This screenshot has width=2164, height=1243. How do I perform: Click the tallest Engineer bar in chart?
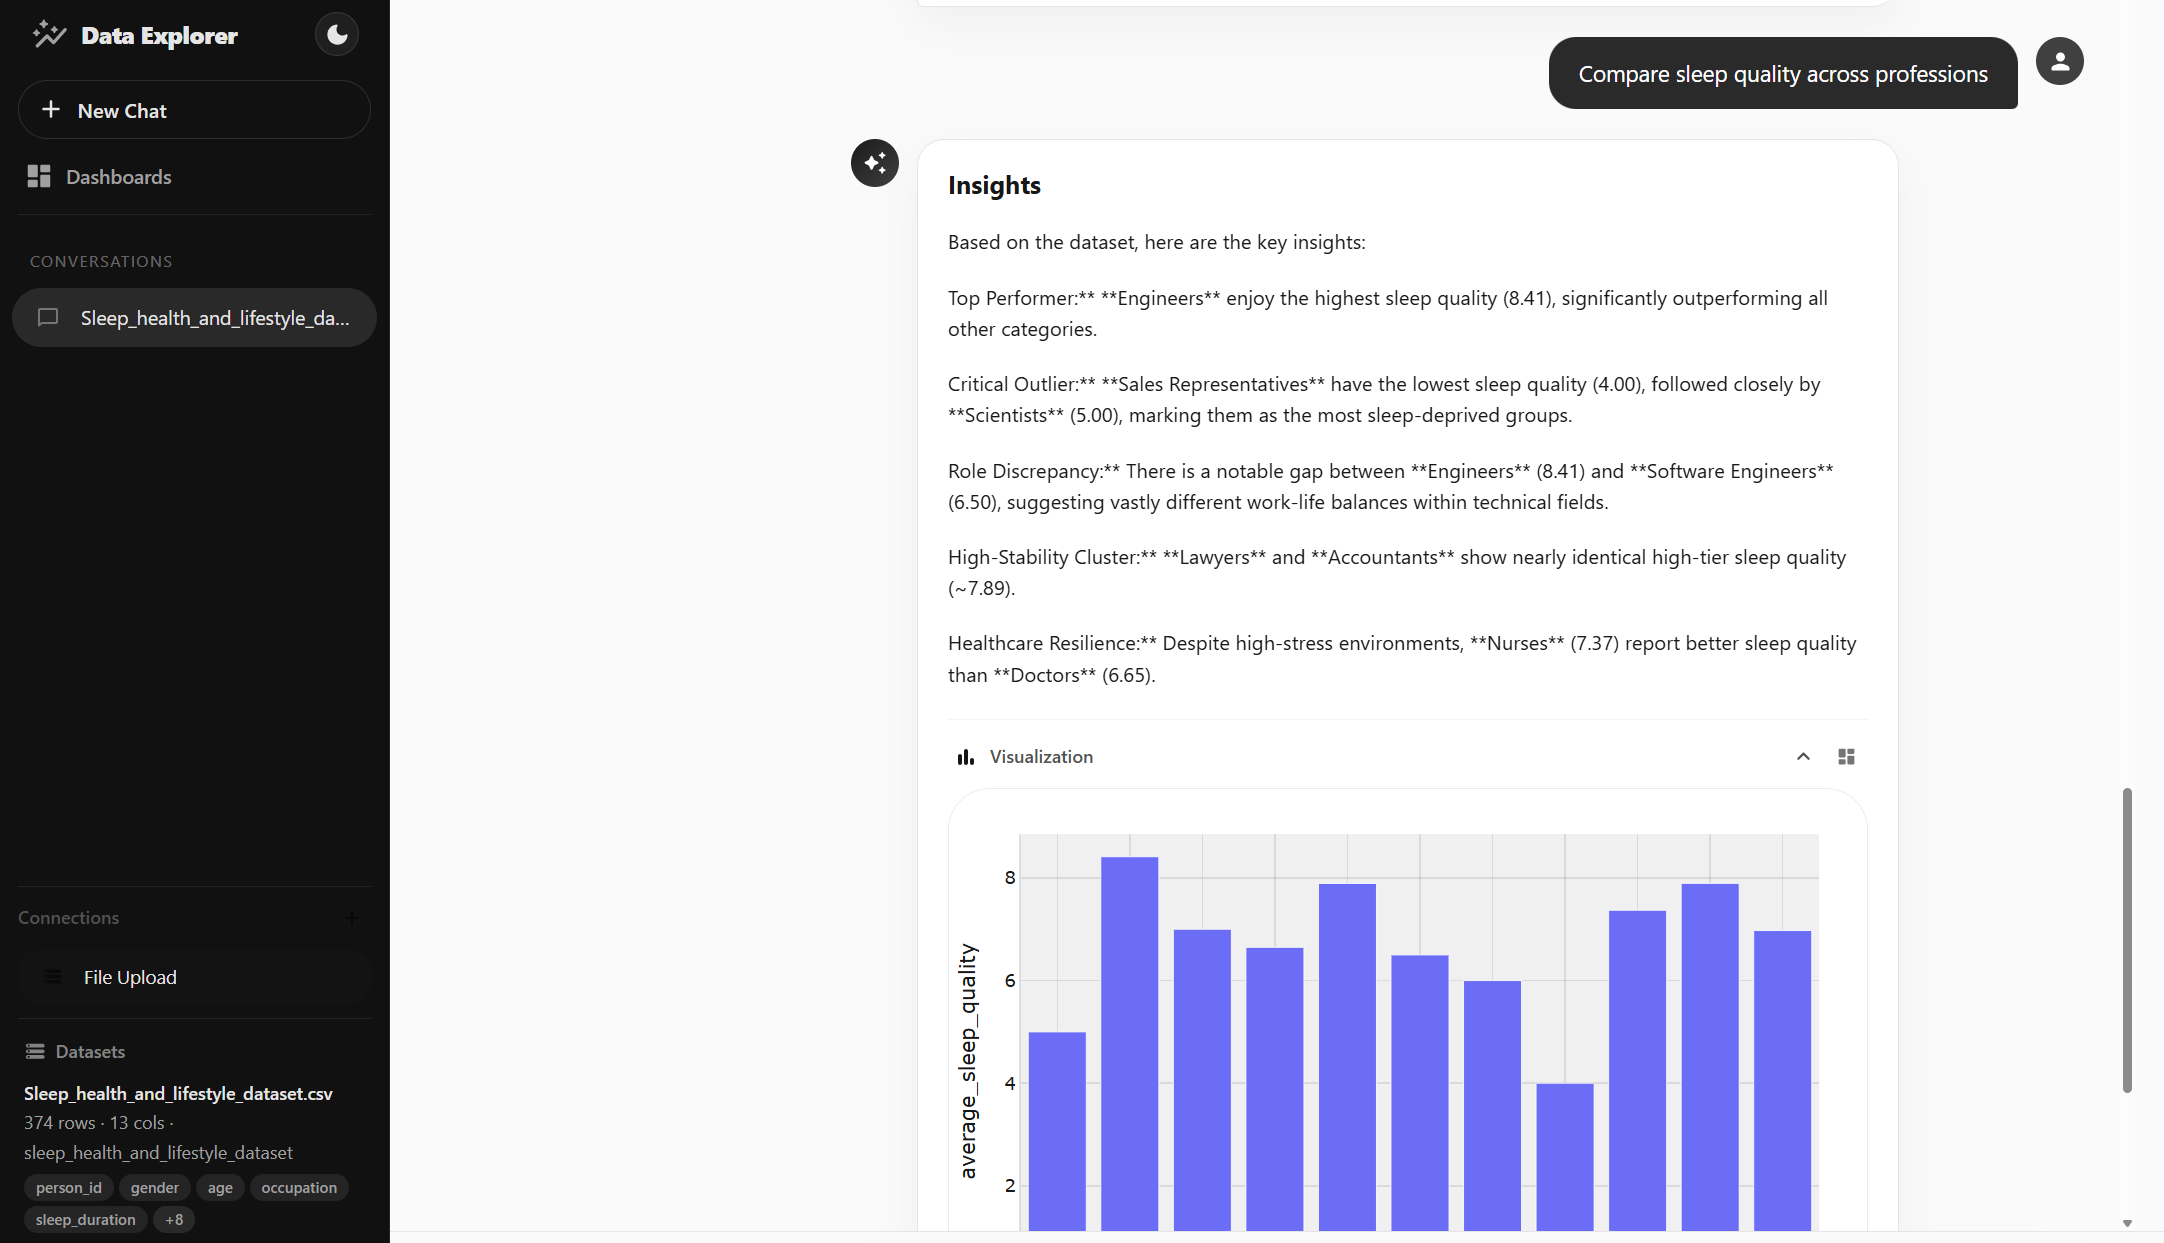(x=1129, y=1040)
